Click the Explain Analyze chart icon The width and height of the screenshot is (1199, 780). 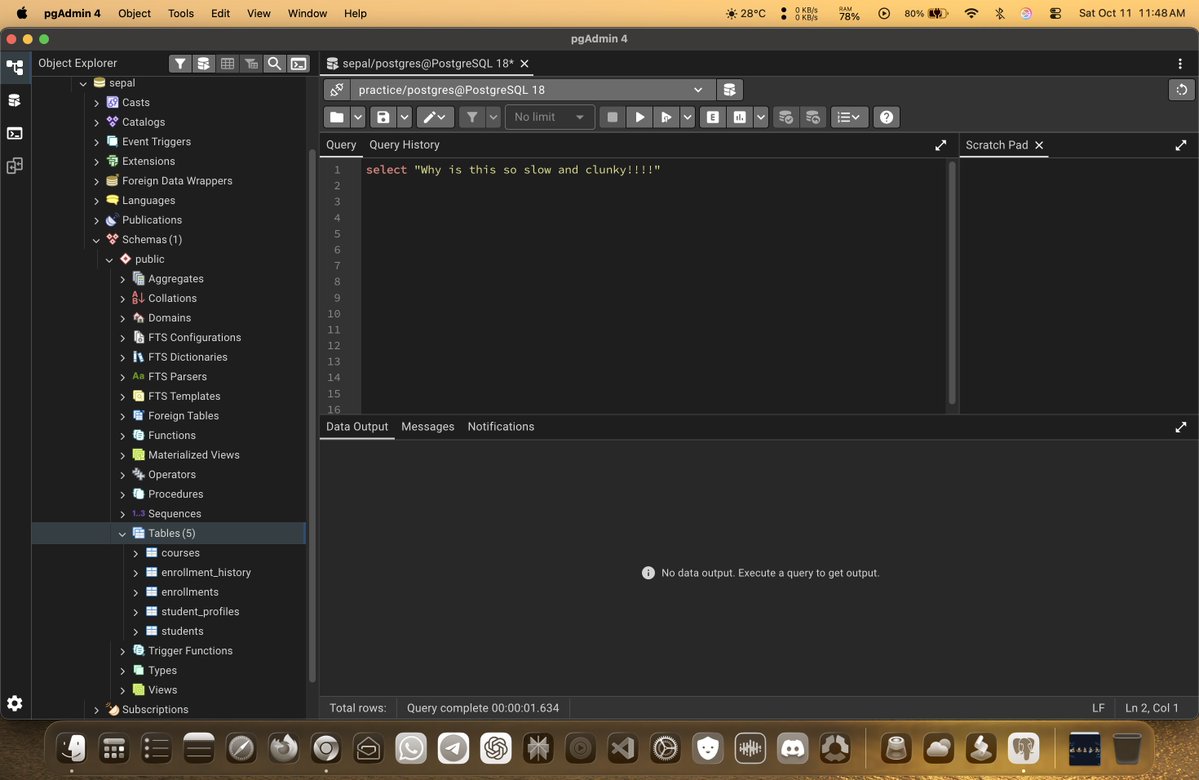point(739,117)
